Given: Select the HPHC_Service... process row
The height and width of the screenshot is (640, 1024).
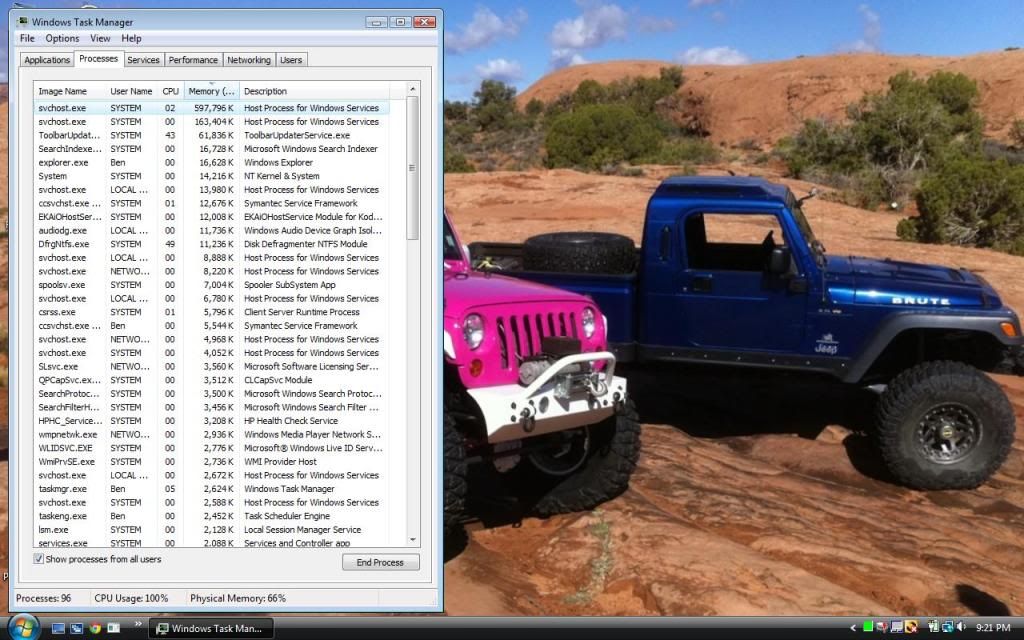Looking at the screenshot, I should (212, 421).
